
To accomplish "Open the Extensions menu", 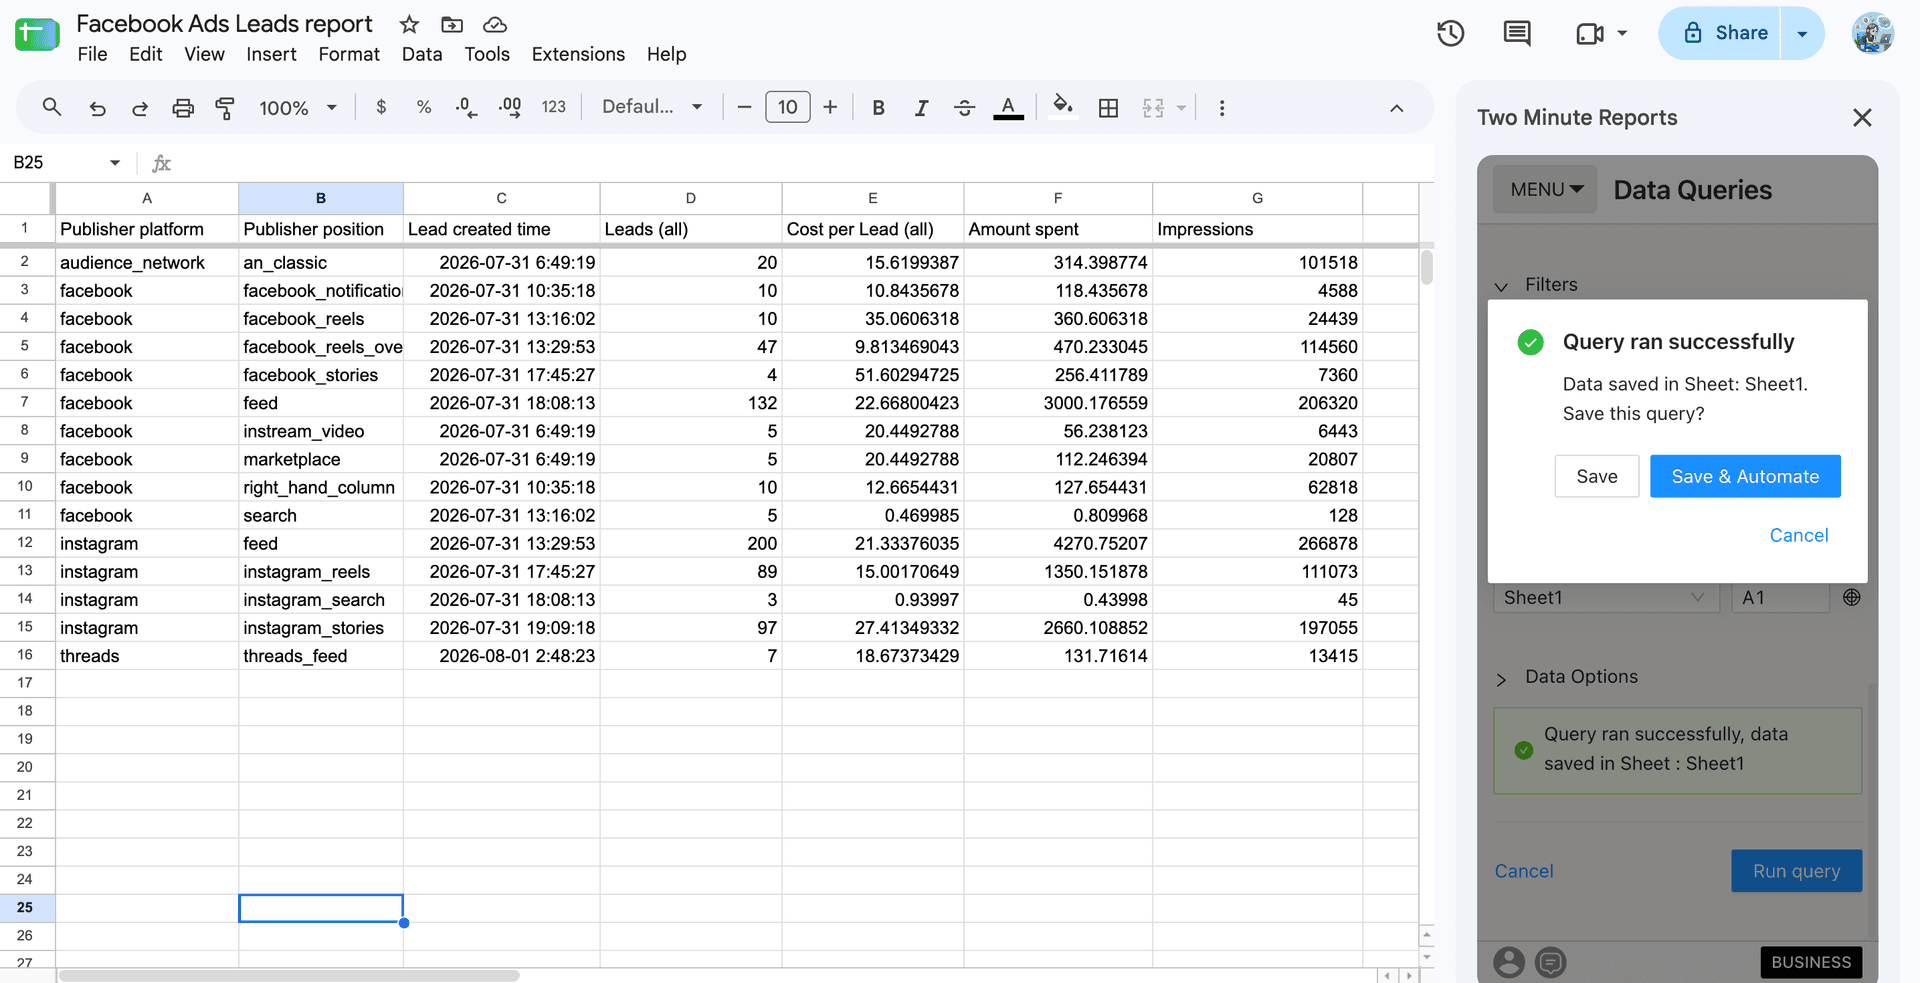I will click(x=578, y=54).
